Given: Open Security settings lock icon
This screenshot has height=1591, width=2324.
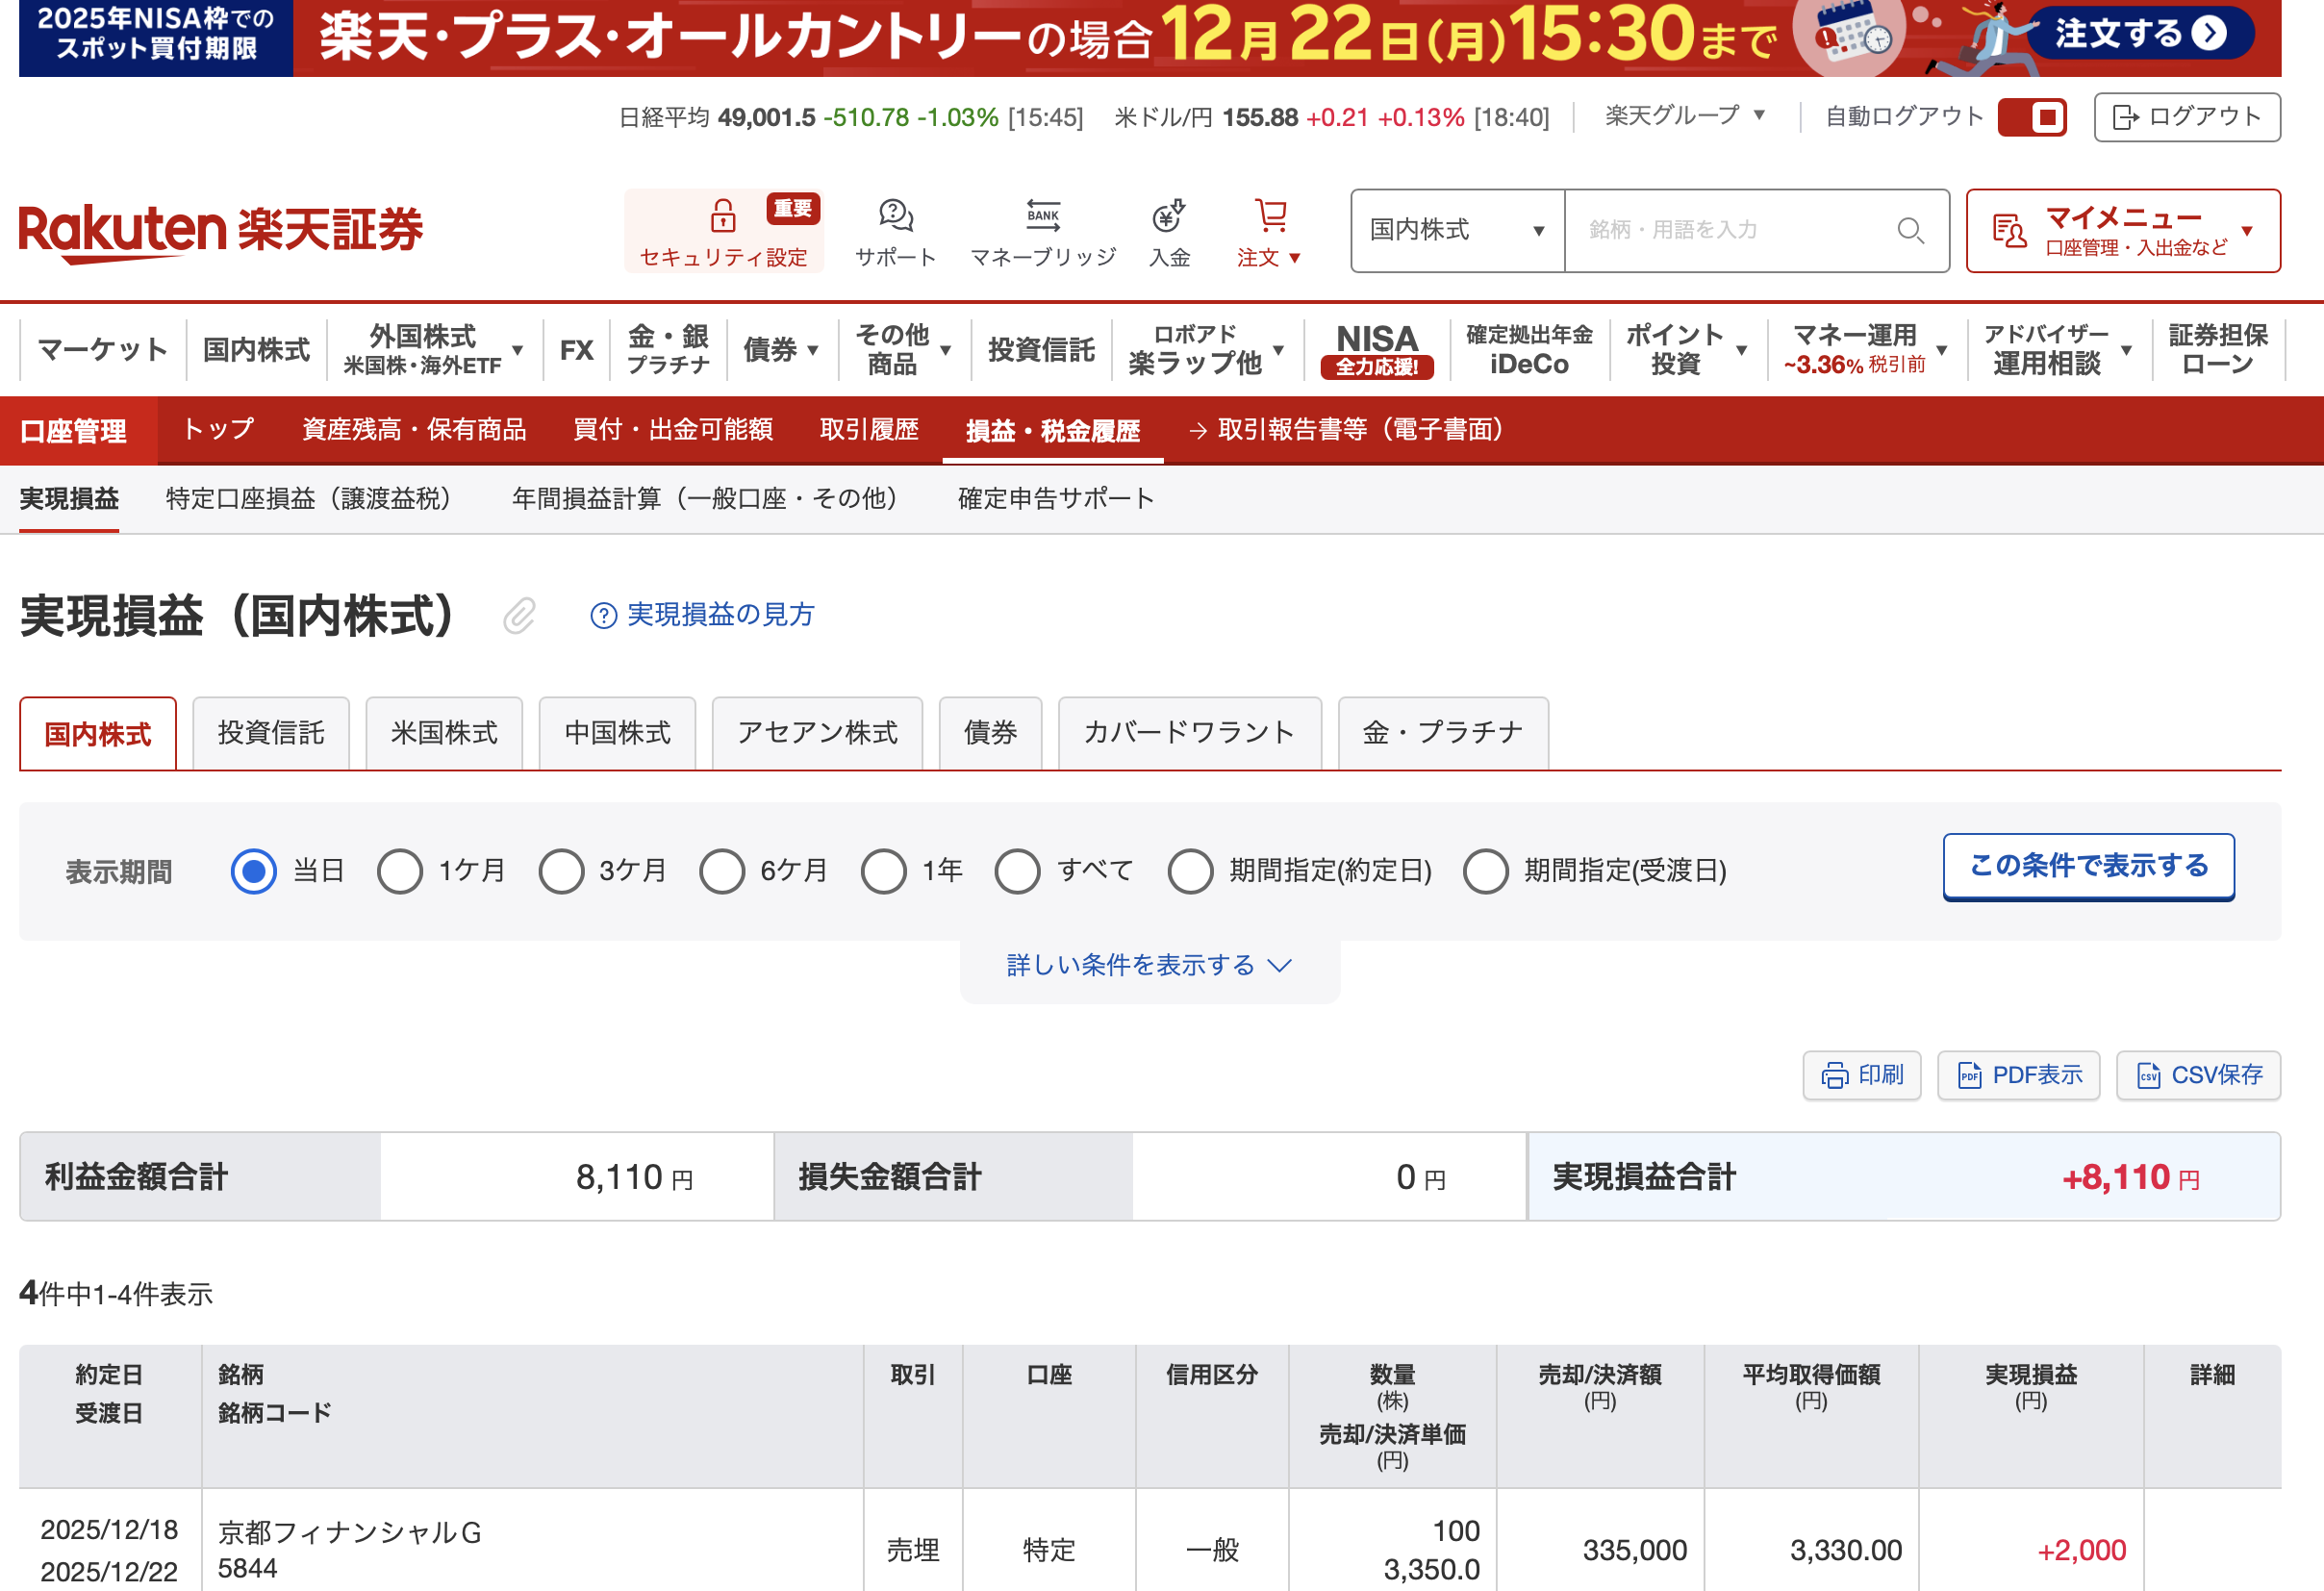Looking at the screenshot, I should (x=722, y=215).
